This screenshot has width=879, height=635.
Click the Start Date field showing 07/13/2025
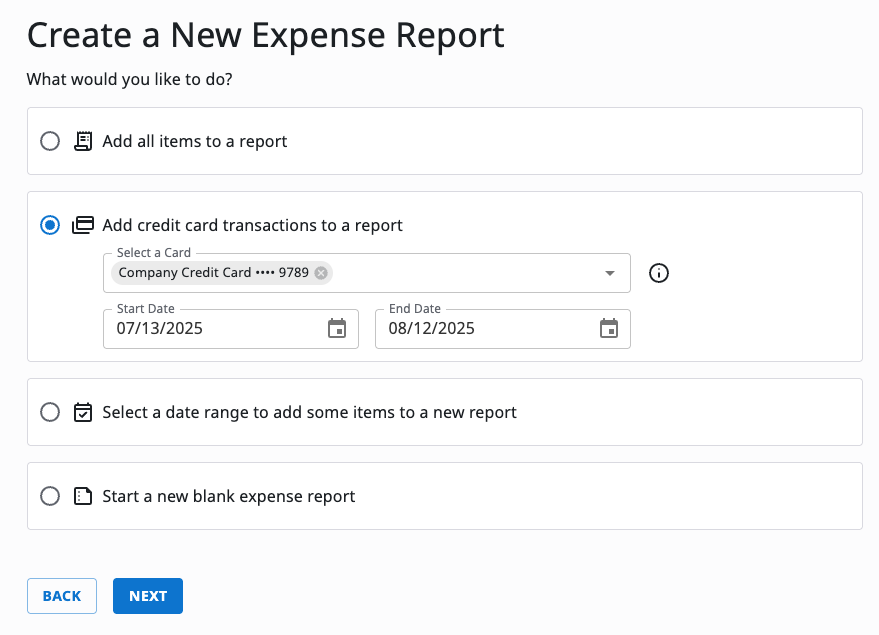click(x=210, y=329)
